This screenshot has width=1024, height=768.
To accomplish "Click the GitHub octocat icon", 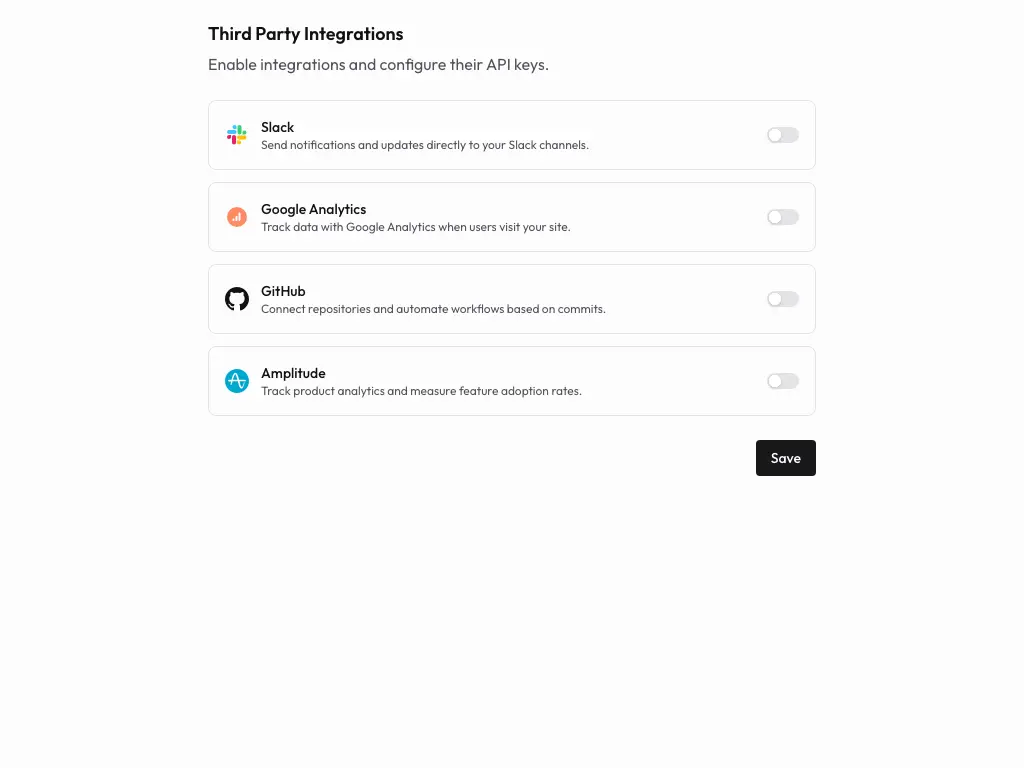I will [x=237, y=298].
